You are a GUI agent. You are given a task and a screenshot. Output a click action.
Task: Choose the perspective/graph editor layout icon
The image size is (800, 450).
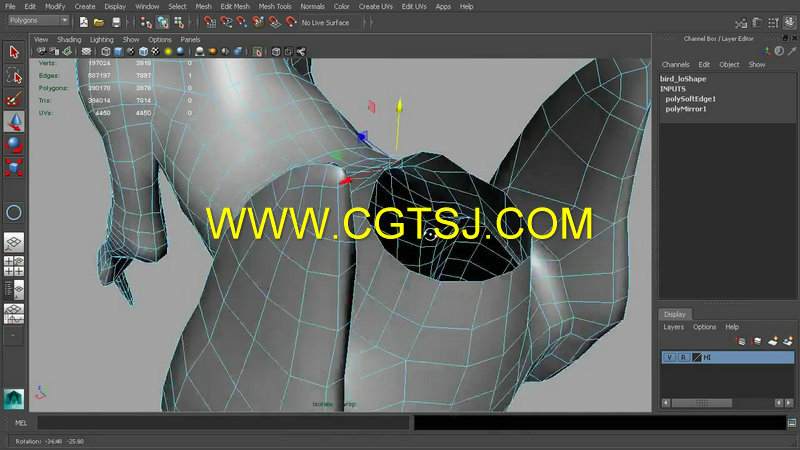click(14, 313)
